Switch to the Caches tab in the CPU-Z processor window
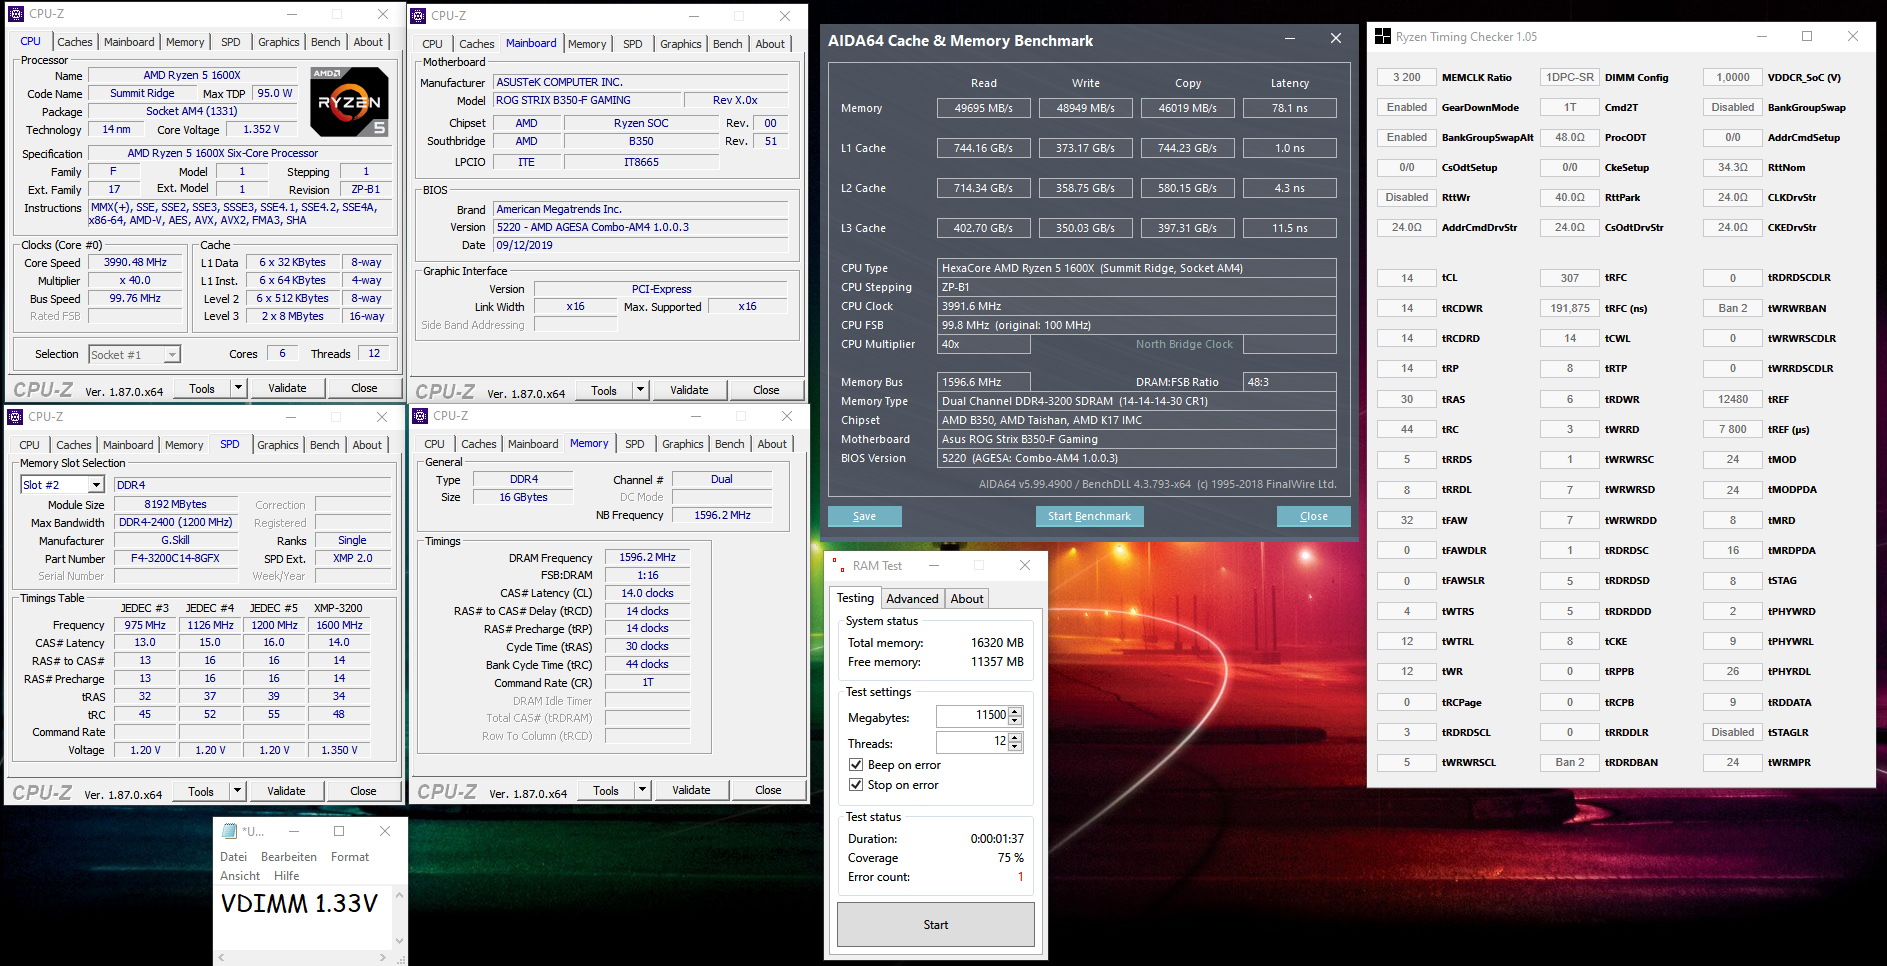 pyautogui.click(x=75, y=42)
